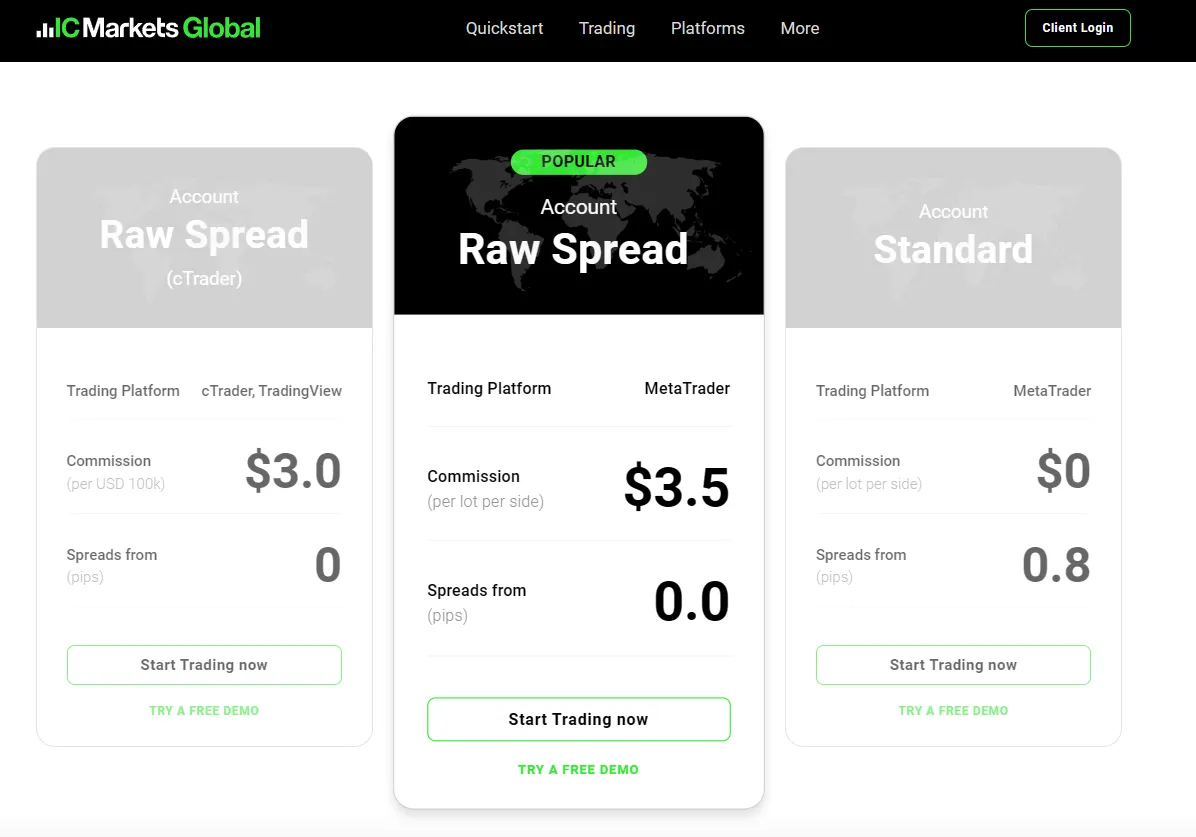The image size is (1196, 837).
Task: Start Trading now on popular Raw Spread card
Action: [579, 719]
